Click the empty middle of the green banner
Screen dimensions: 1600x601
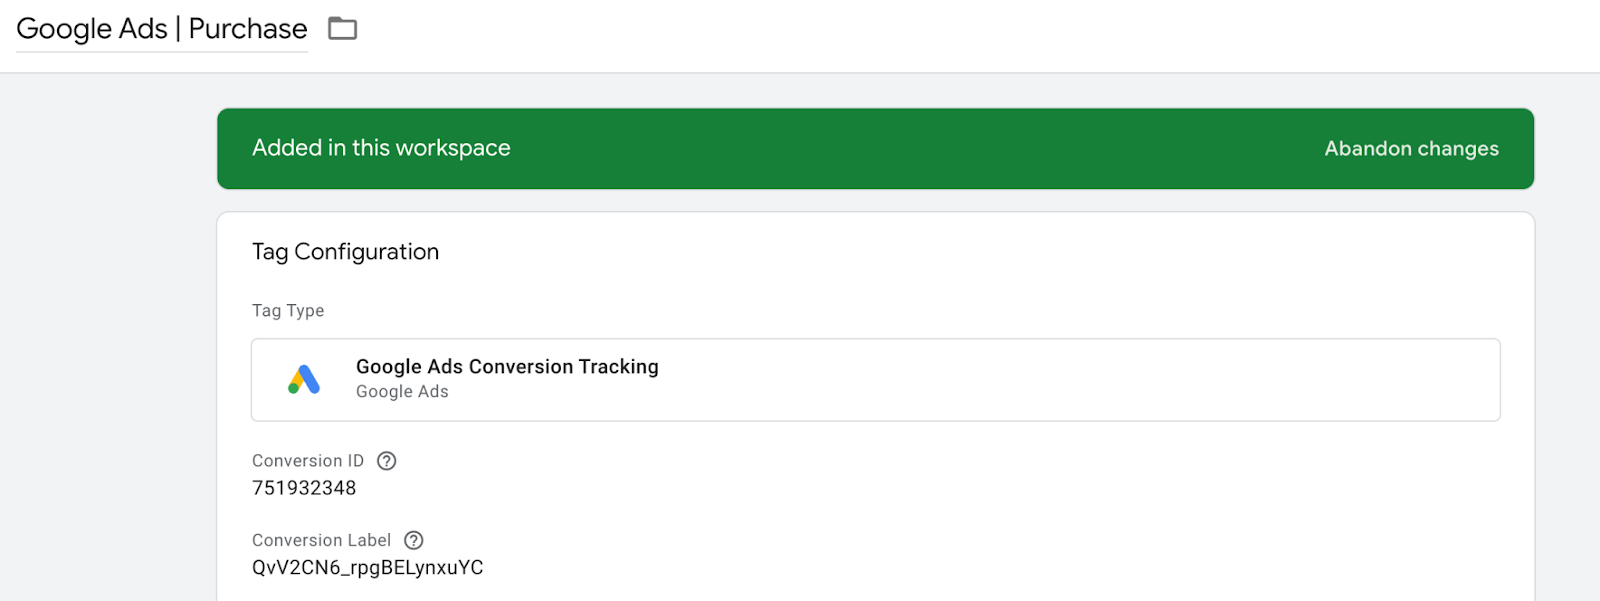[900, 149]
